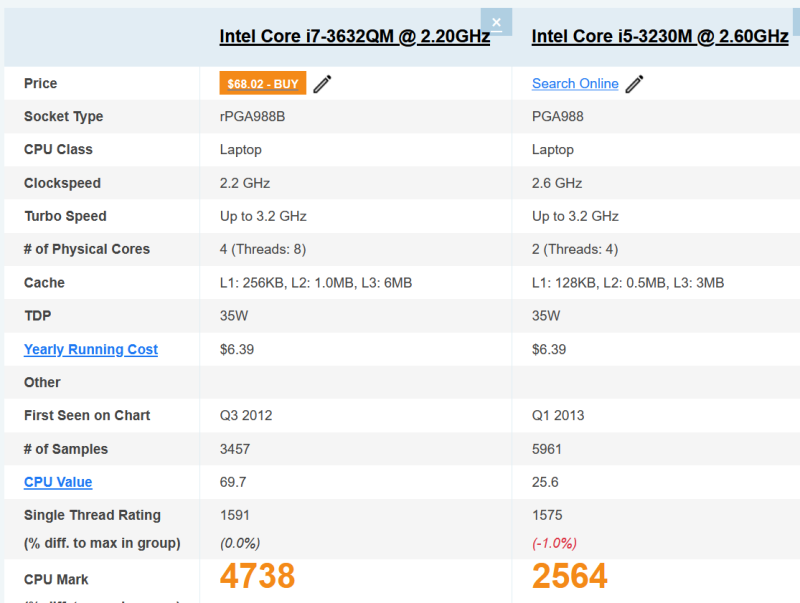Remove the i7-3632QM column with the X

pyautogui.click(x=496, y=22)
